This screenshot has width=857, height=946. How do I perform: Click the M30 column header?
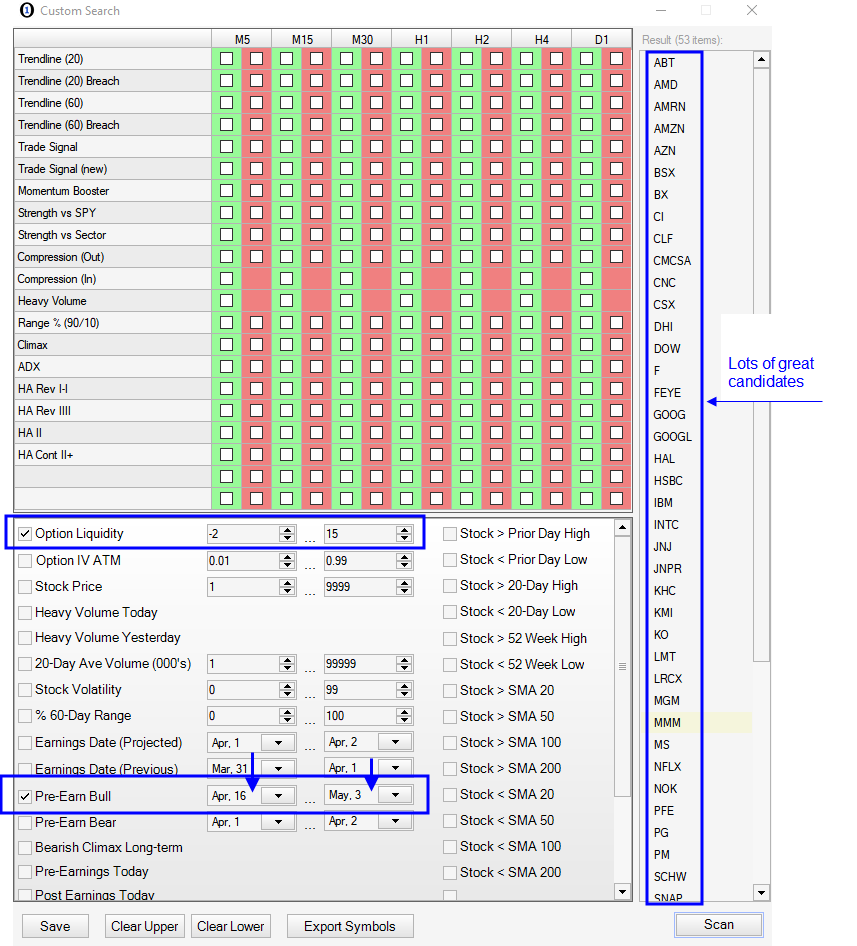click(362, 39)
